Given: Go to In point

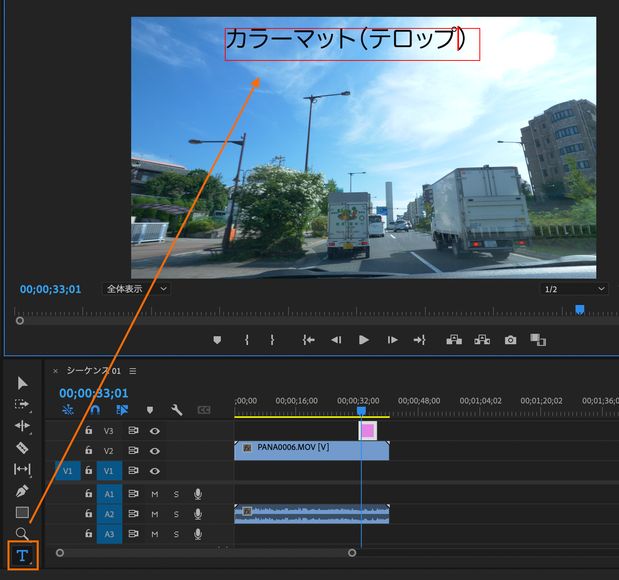Looking at the screenshot, I should (308, 340).
